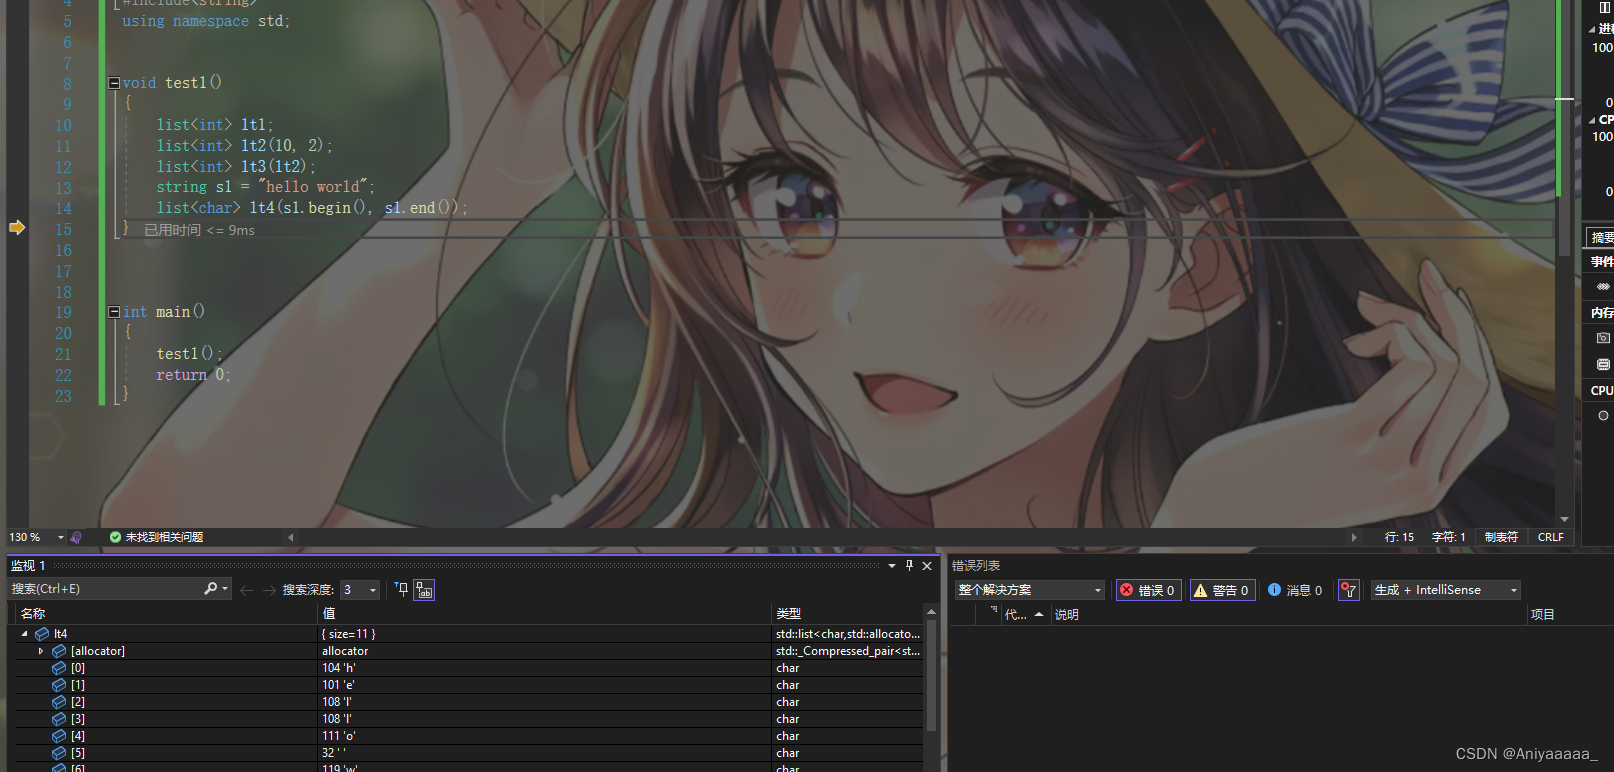Click the Watch window scrollbar up arrow
This screenshot has height=772, width=1614.
931,612
